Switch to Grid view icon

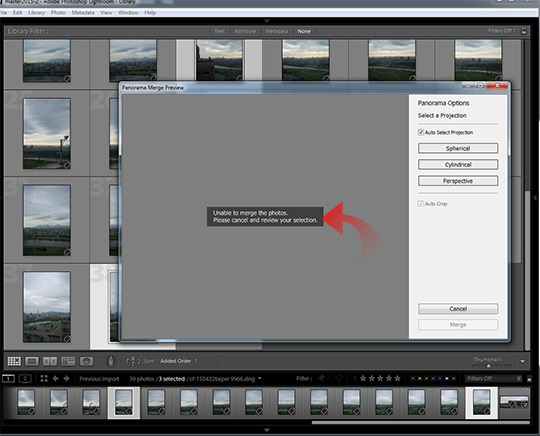point(14,361)
